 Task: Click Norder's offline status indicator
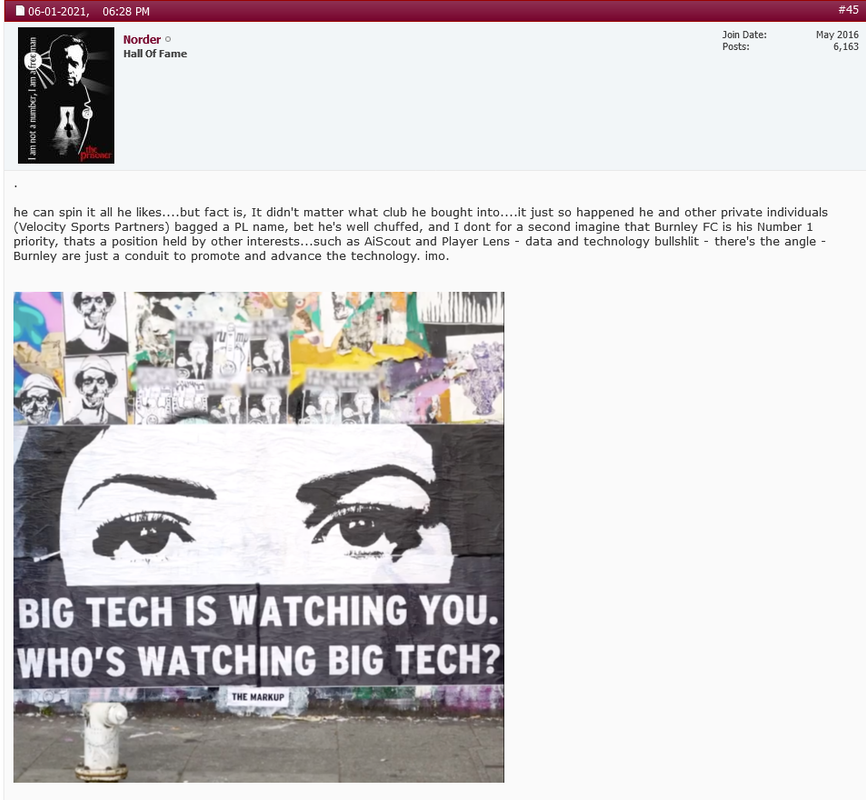coord(168,39)
